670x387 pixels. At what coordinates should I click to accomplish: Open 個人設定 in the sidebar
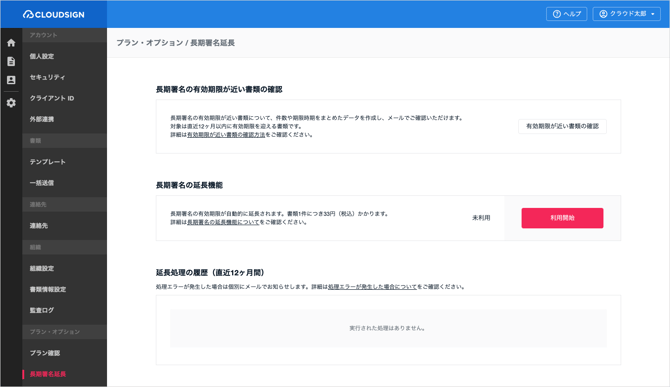pos(42,56)
